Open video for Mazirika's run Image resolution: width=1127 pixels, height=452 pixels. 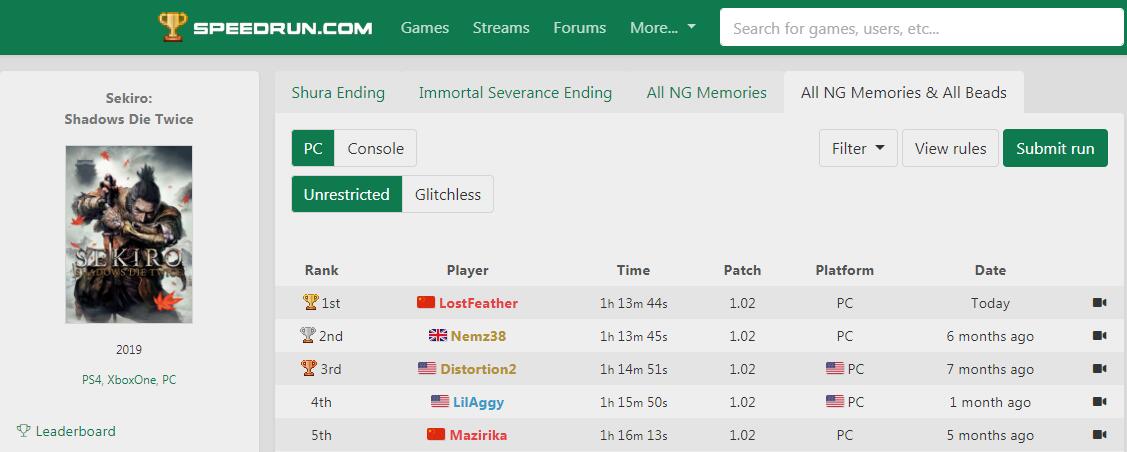[1100, 435]
